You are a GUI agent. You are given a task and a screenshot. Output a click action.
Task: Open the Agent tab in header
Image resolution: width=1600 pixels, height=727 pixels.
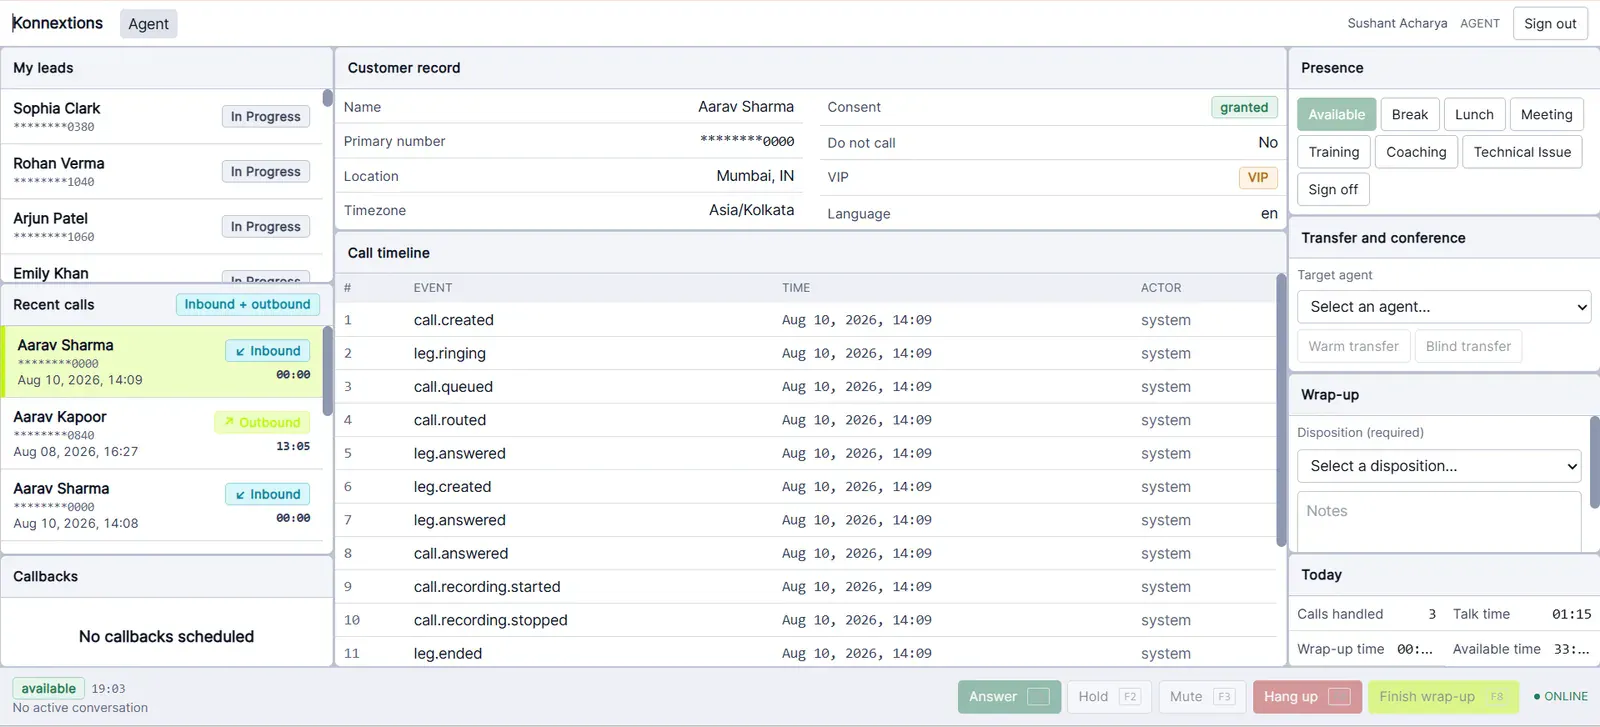148,24
